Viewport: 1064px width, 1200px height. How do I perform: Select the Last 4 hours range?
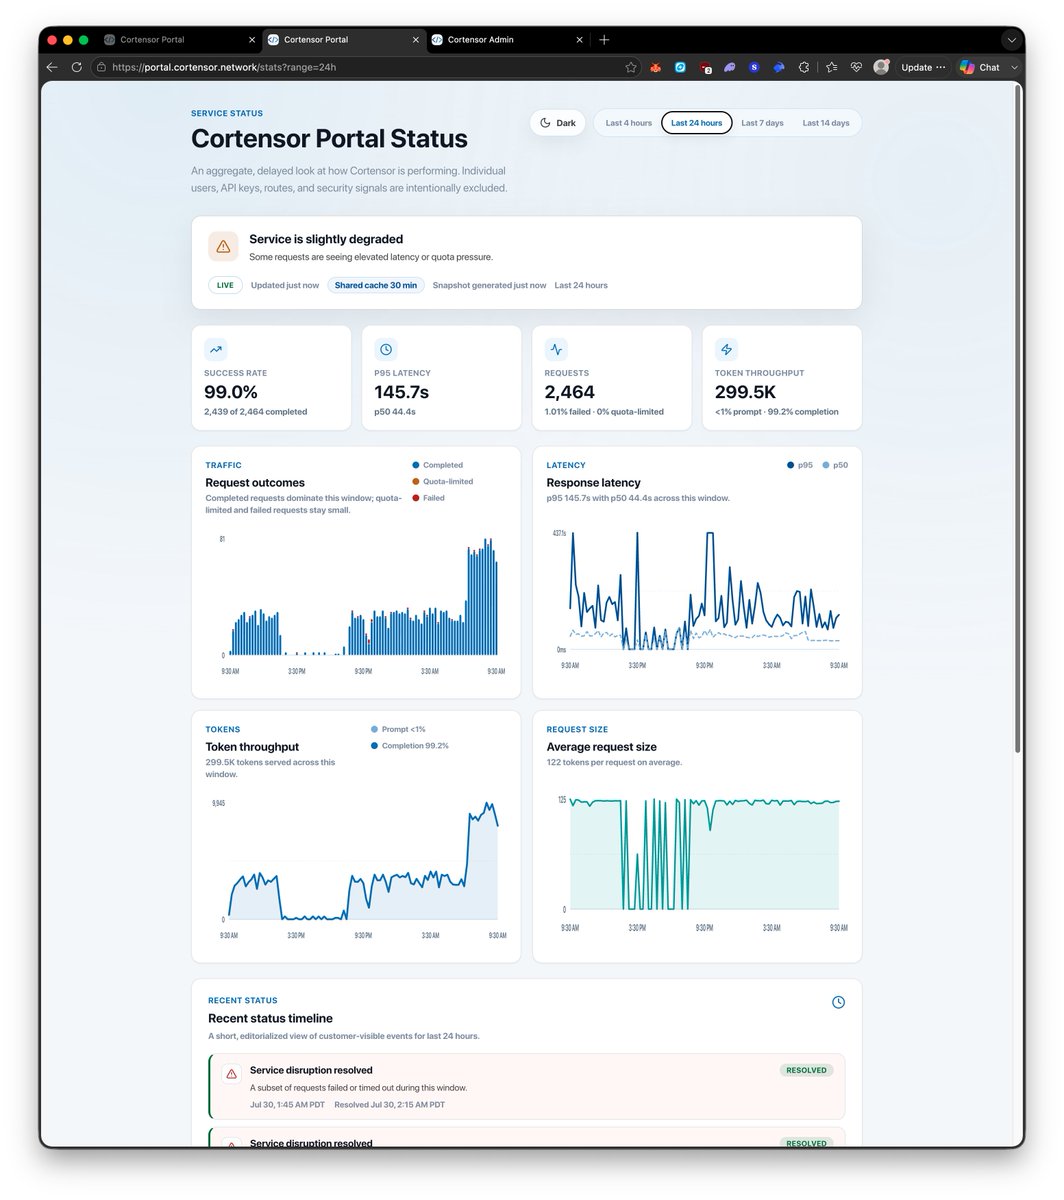[x=628, y=123]
